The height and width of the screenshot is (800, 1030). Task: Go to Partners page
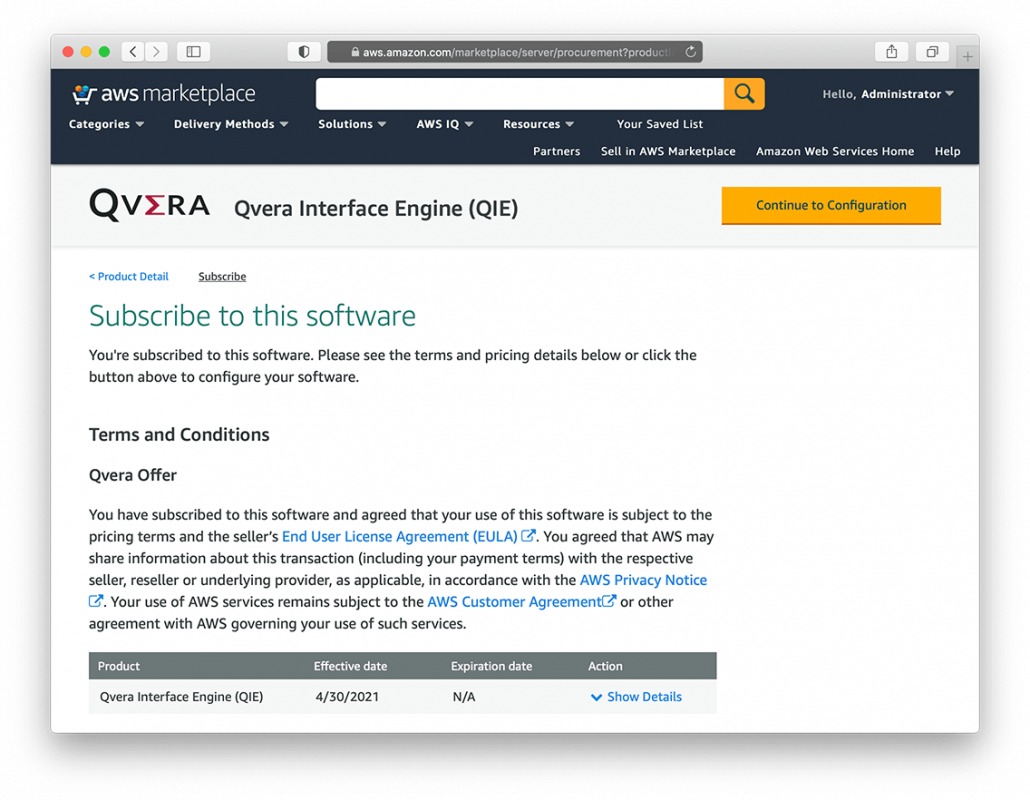(x=556, y=151)
